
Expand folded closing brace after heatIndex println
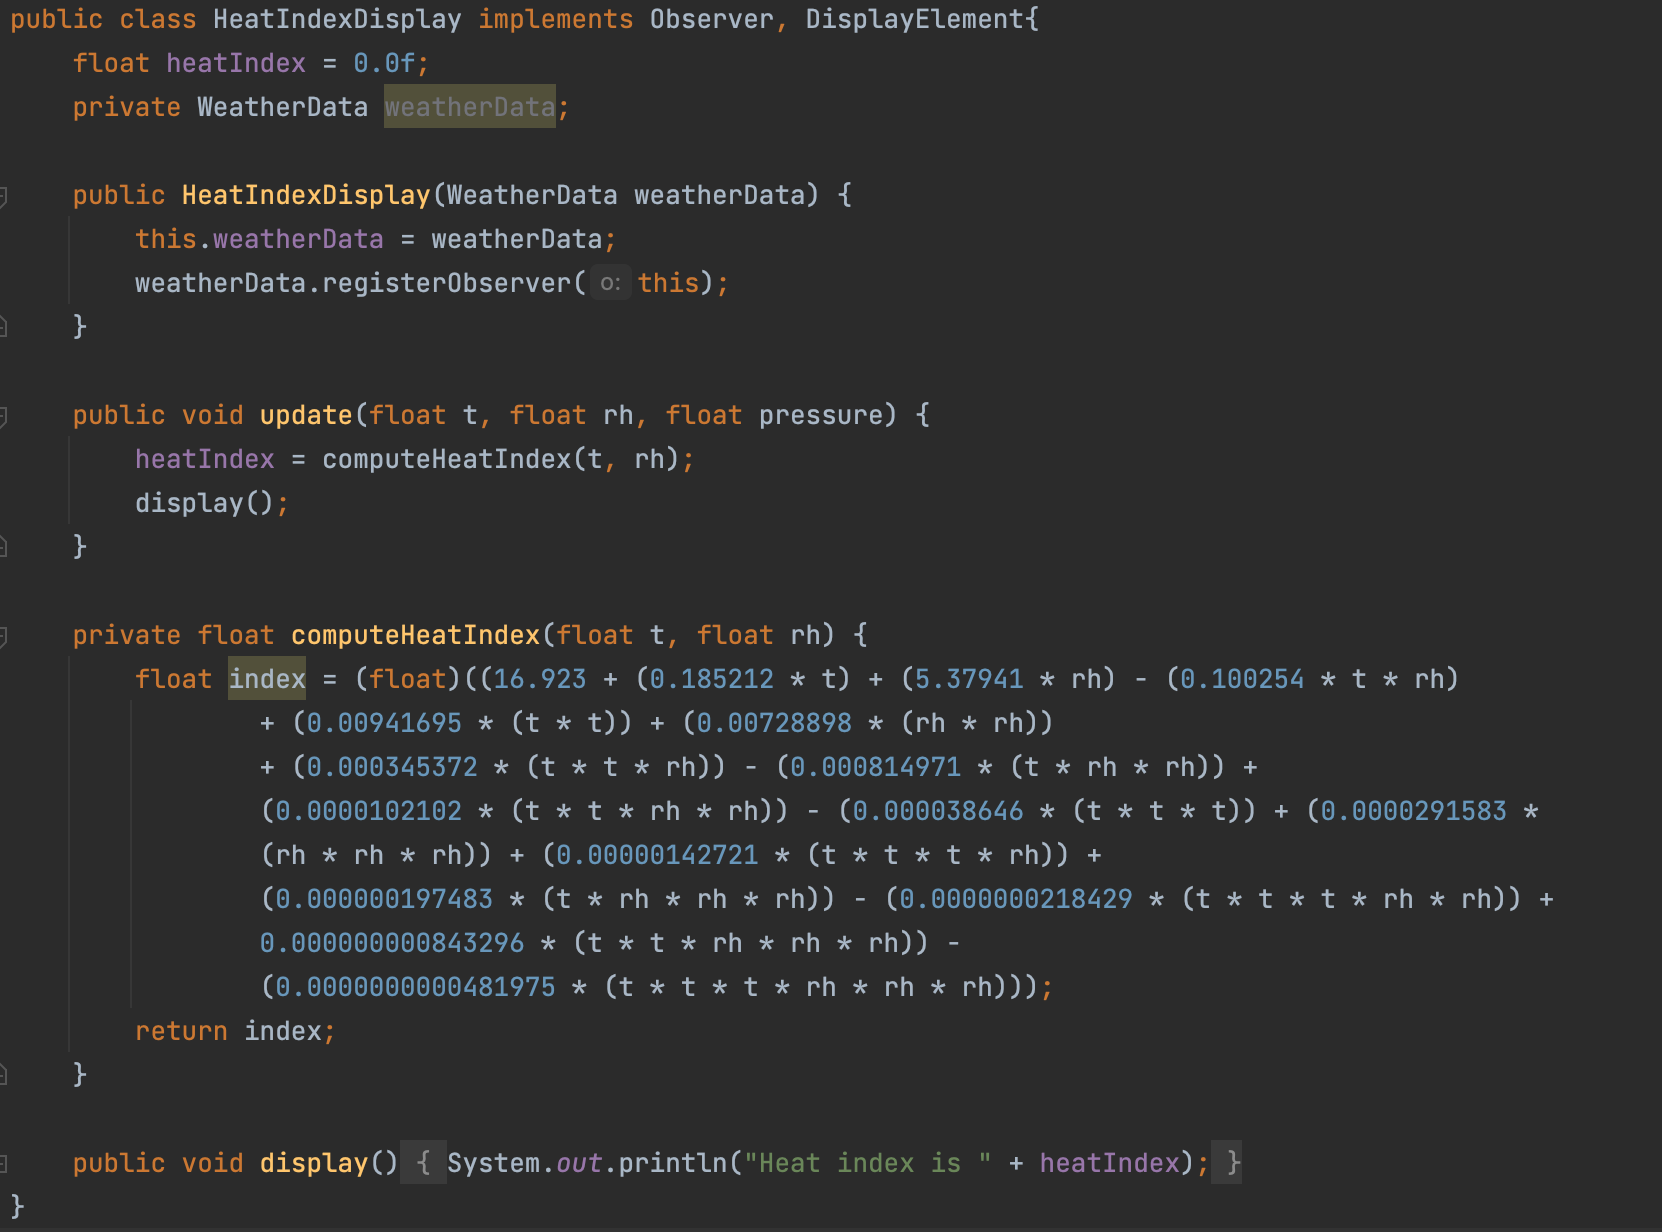pyautogui.click(x=1227, y=1163)
